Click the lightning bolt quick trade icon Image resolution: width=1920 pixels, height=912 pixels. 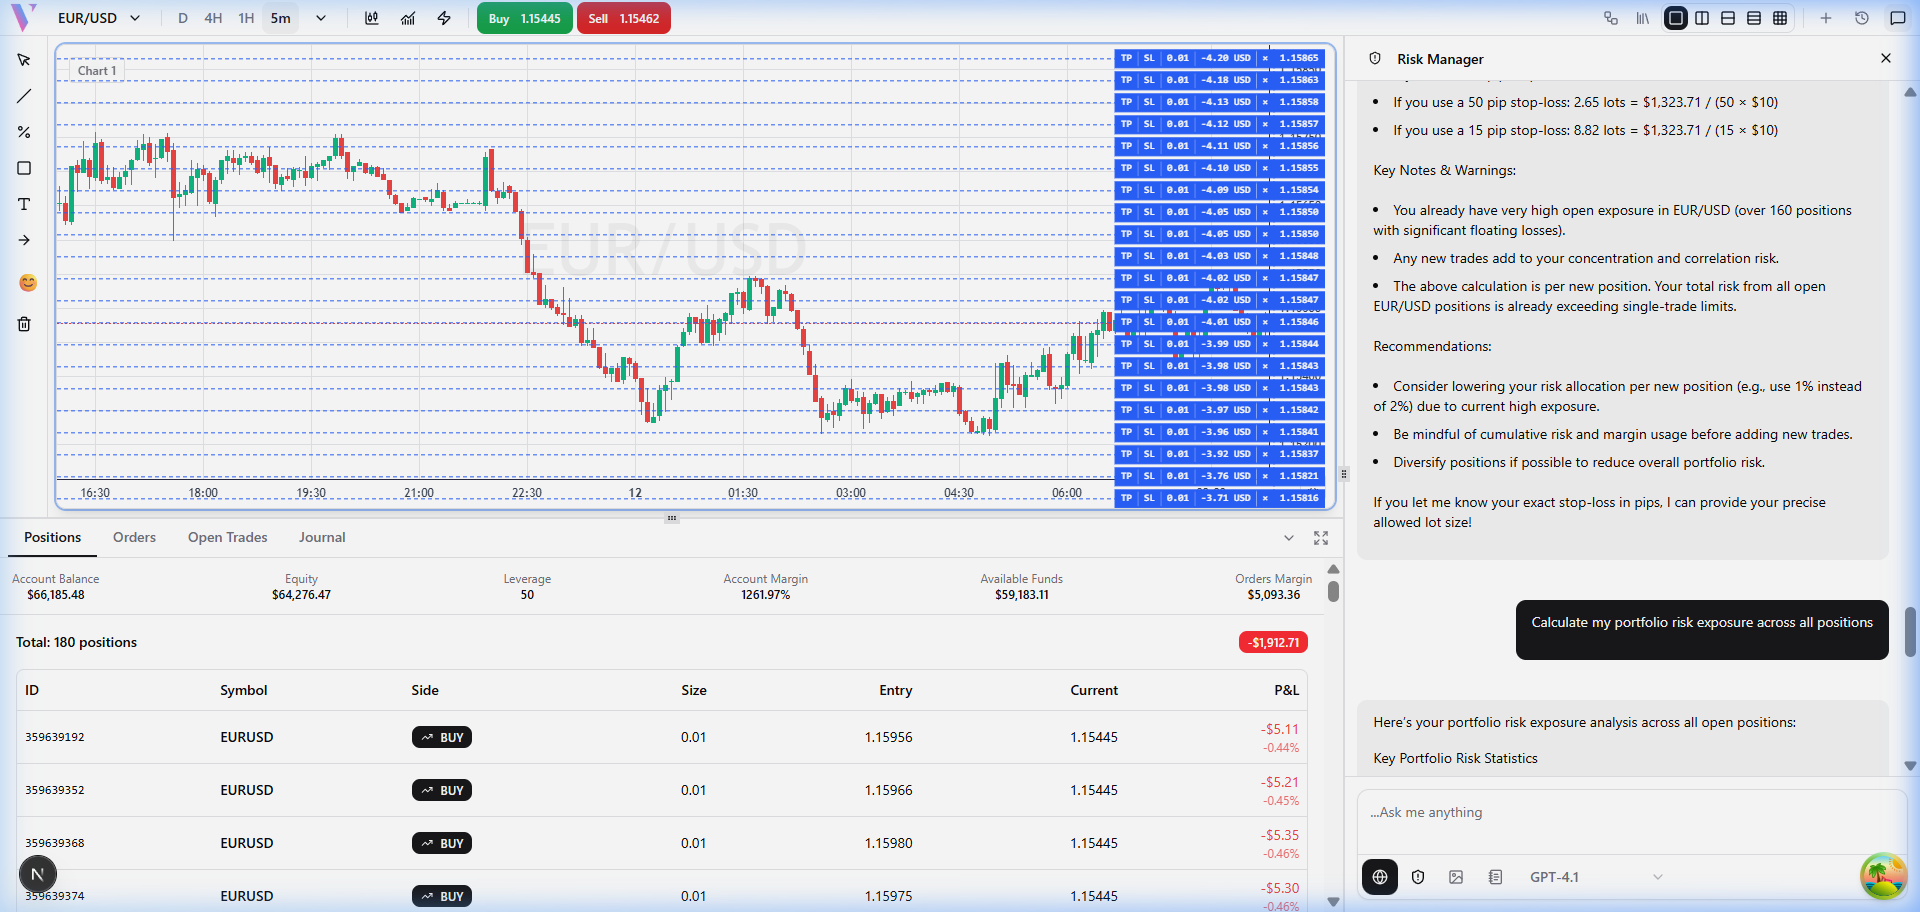[444, 18]
